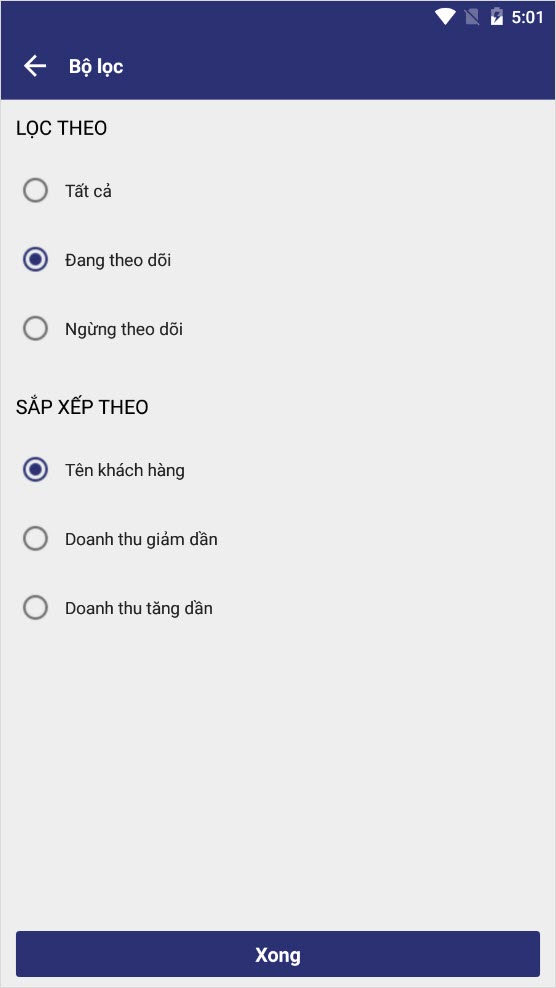This screenshot has width=556, height=988.
Task: Select the Ngừng theo dõi radio circle
Action: point(35,328)
